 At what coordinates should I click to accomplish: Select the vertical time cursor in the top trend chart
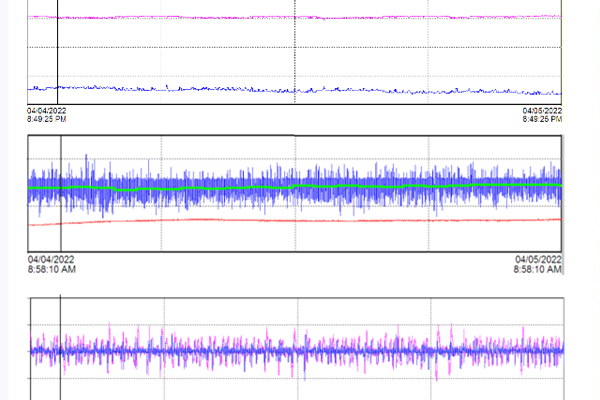tap(57, 52)
